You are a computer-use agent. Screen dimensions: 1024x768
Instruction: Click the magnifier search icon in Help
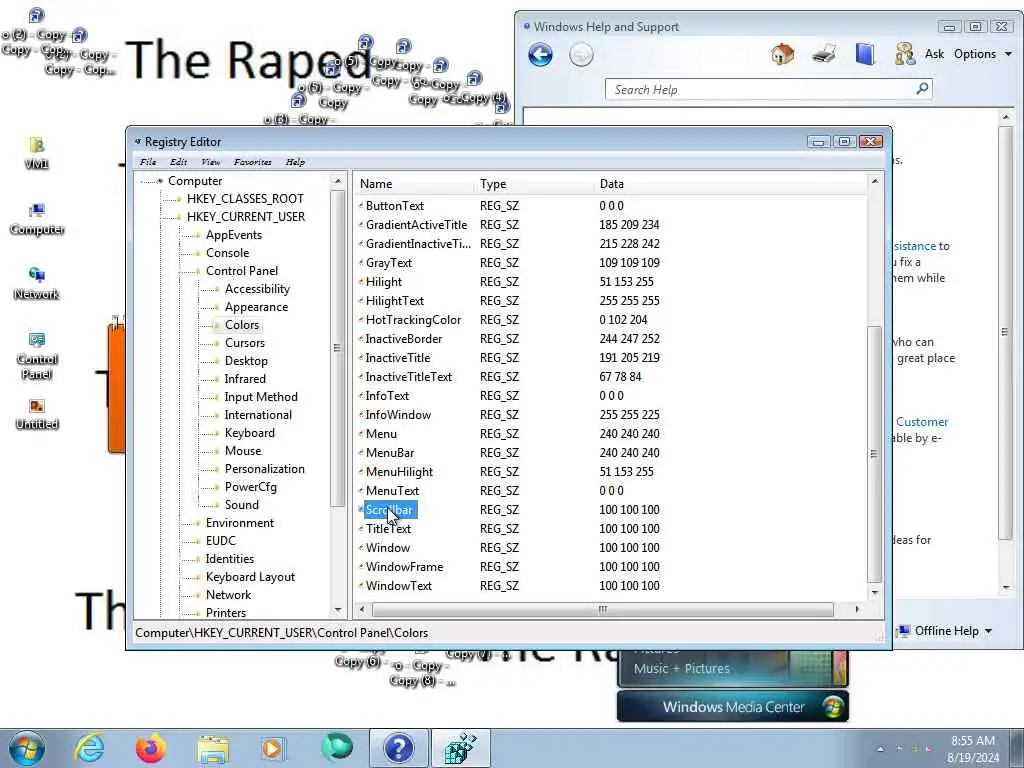click(x=922, y=88)
